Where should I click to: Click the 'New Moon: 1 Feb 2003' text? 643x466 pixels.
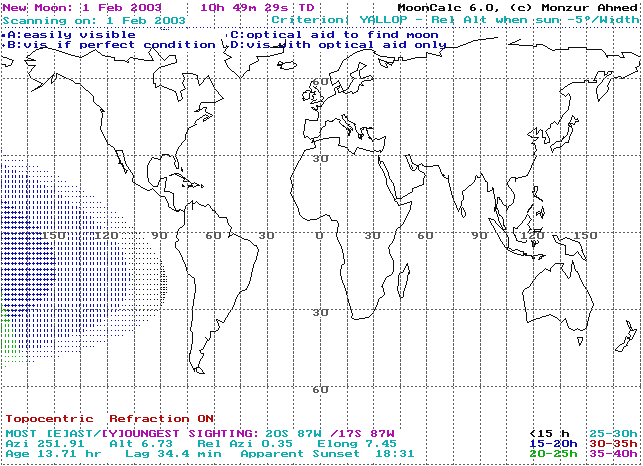[82, 8]
